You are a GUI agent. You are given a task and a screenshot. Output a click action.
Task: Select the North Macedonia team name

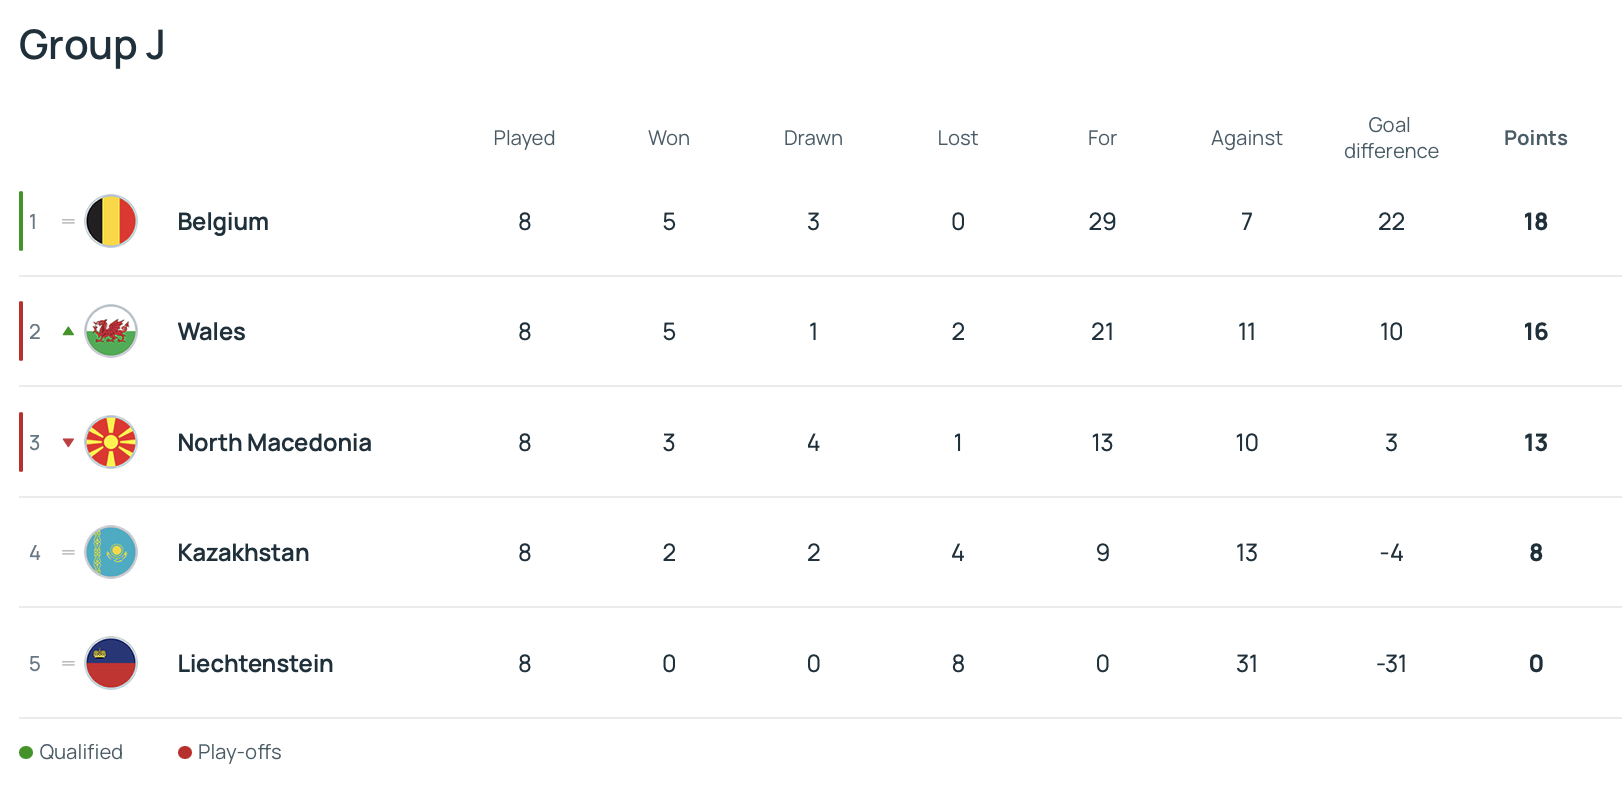274,443
